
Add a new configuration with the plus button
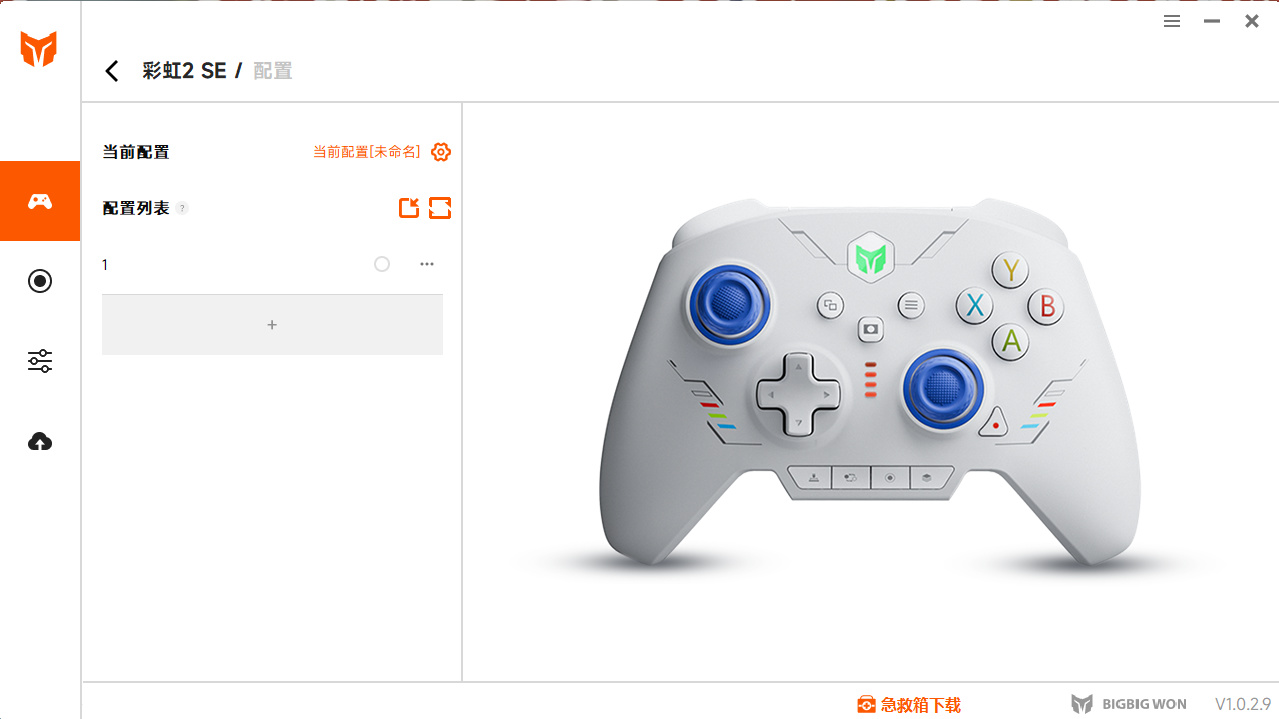pyautogui.click(x=272, y=325)
